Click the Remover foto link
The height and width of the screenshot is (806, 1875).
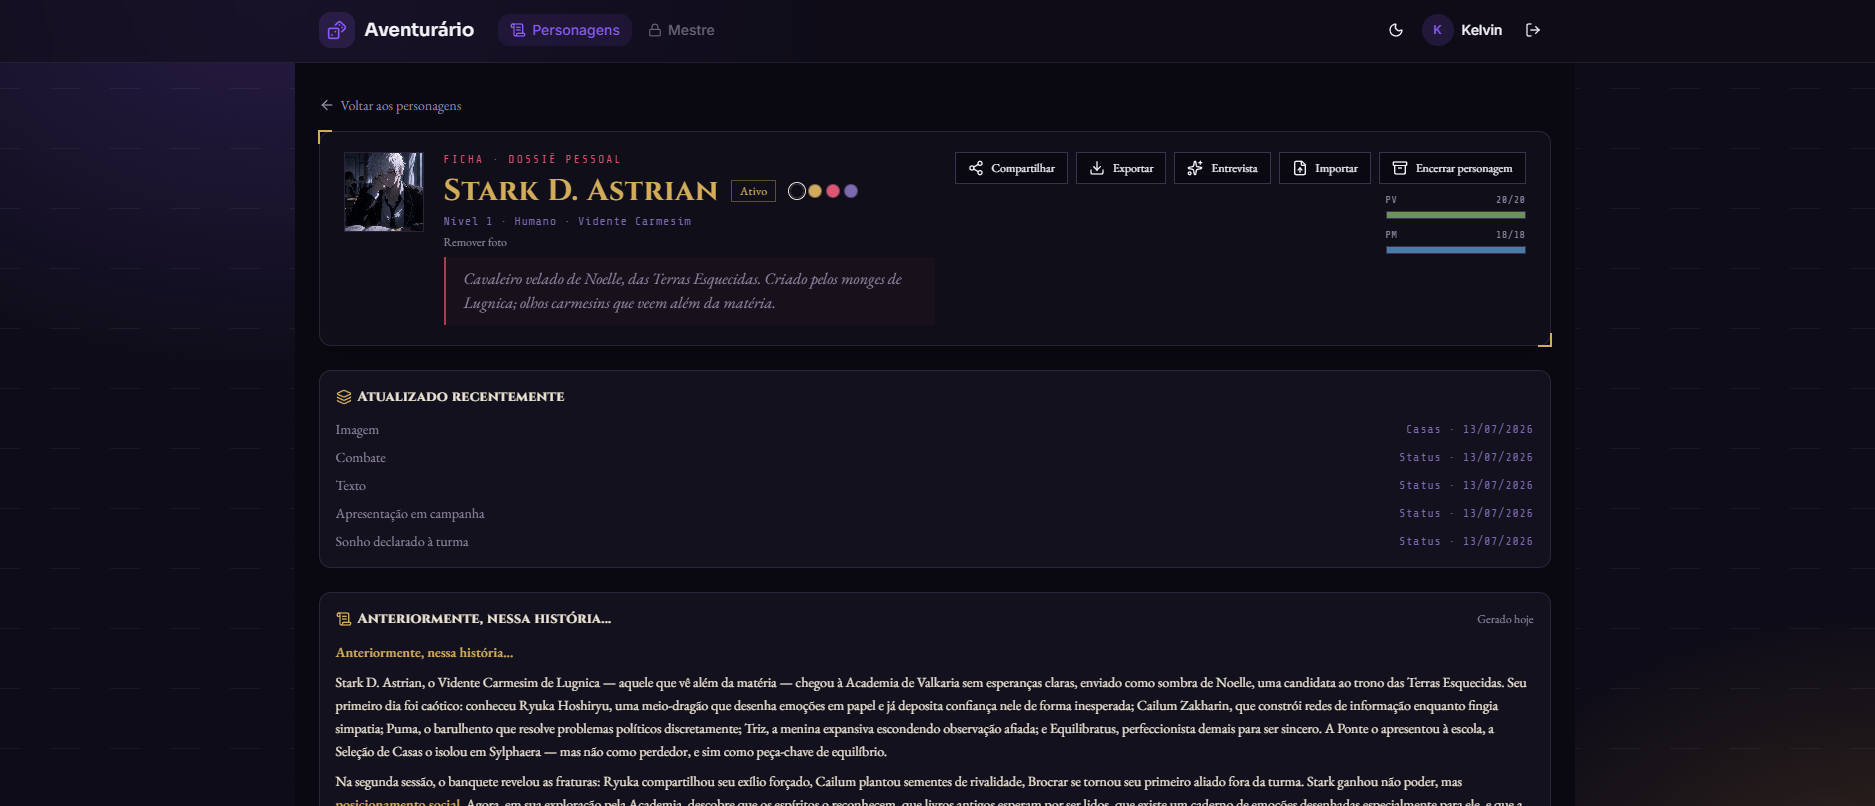tap(475, 242)
